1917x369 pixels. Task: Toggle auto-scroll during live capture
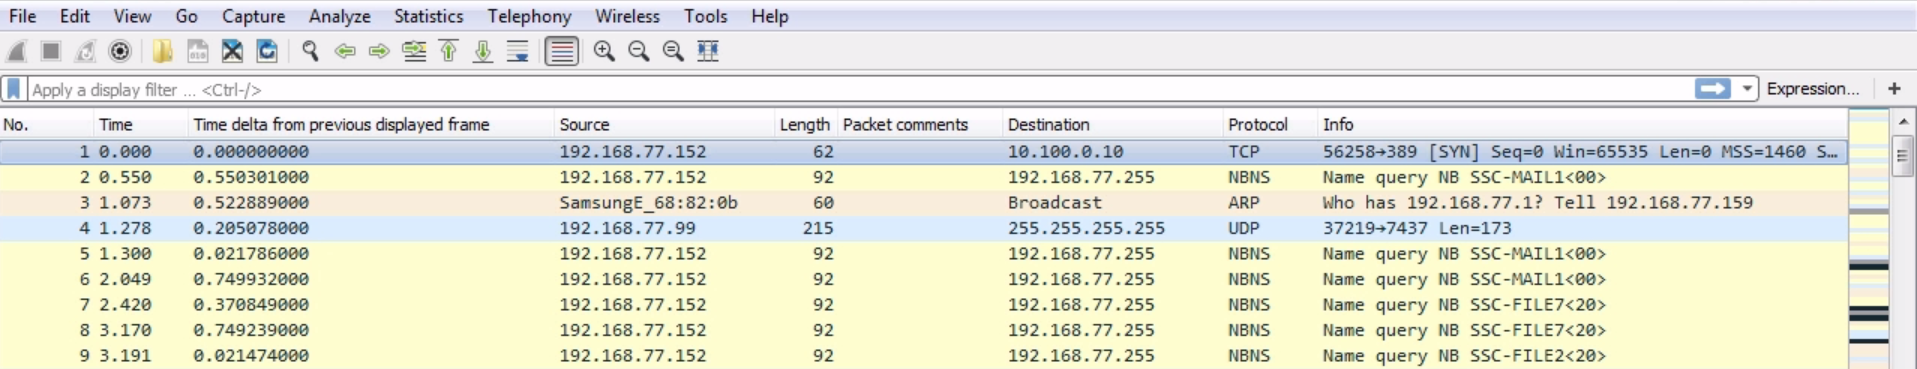click(518, 51)
